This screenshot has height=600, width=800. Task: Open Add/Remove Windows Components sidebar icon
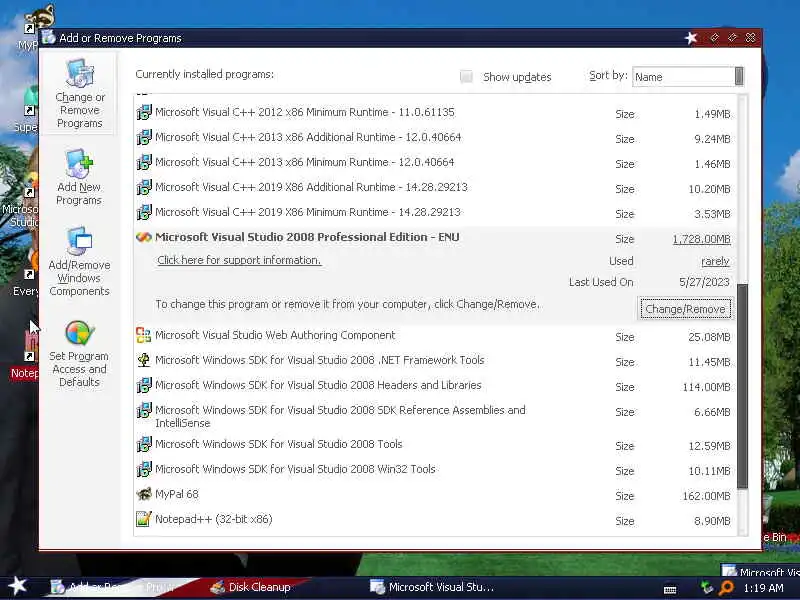[x=80, y=241]
